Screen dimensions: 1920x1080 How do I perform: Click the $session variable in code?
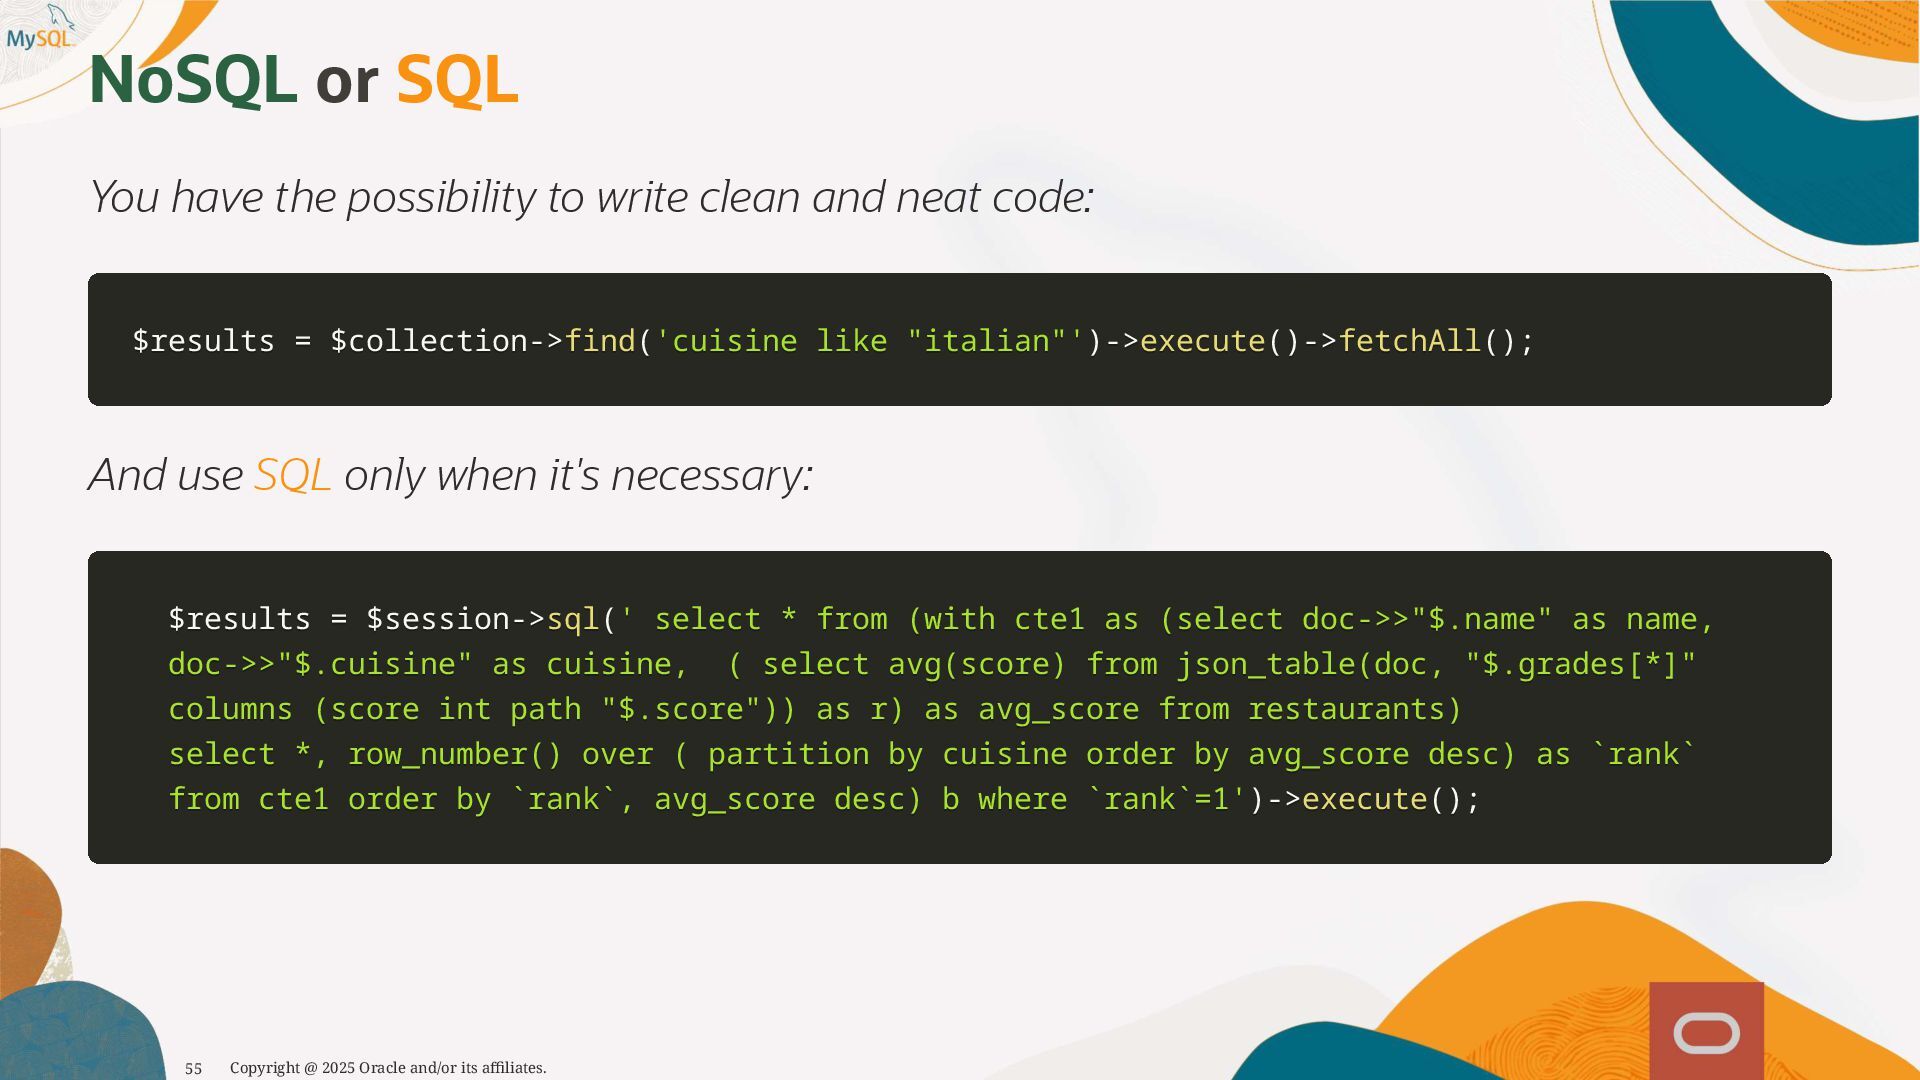tap(438, 619)
